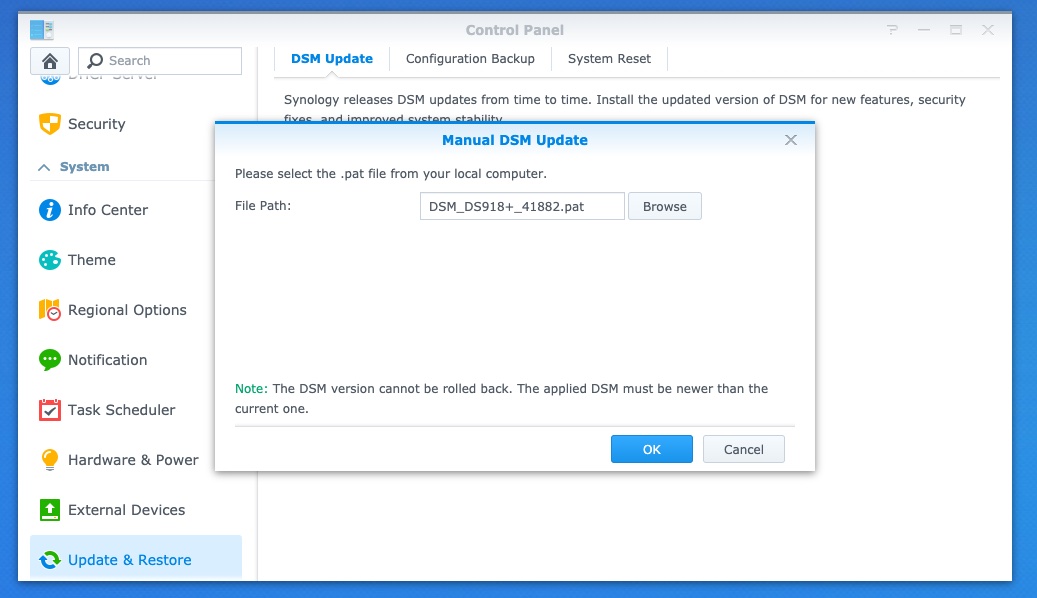Confirm the update with OK
This screenshot has height=598, width=1037.
[x=651, y=449]
